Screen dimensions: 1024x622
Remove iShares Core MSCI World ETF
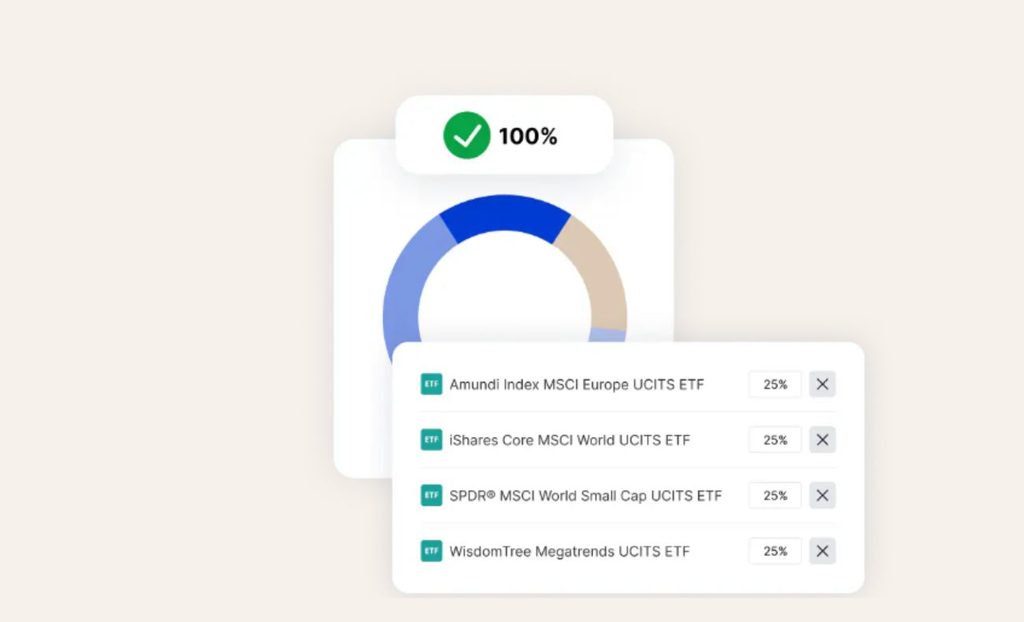click(822, 440)
